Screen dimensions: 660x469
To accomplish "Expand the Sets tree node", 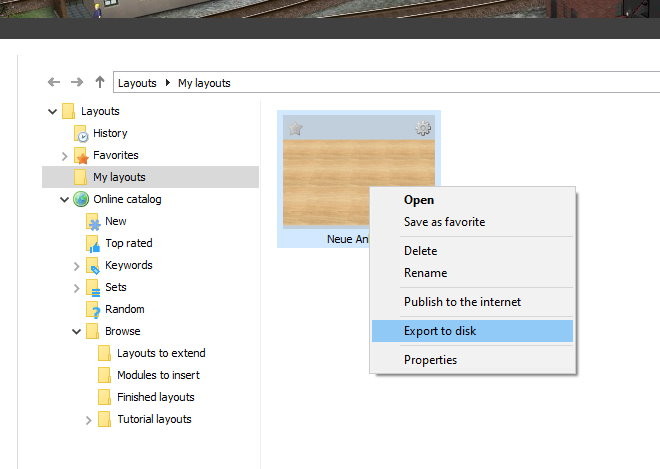I will tap(76, 288).
